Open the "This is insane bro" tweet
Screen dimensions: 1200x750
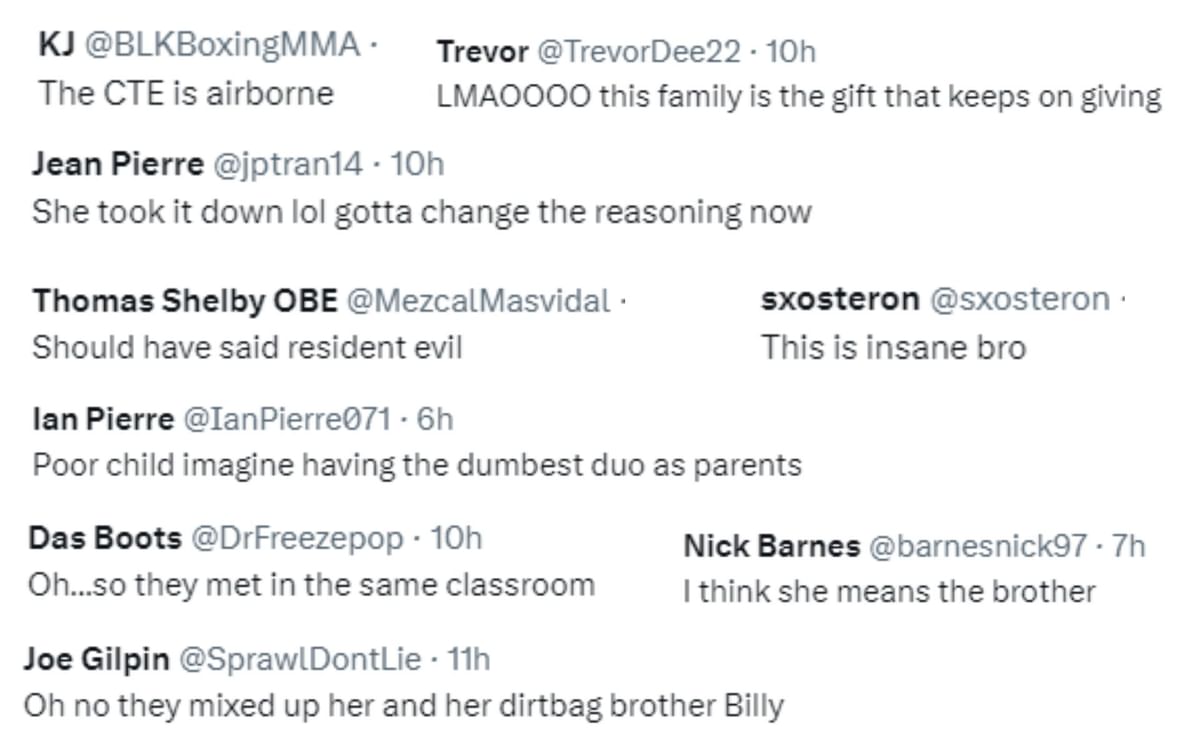tap(894, 347)
